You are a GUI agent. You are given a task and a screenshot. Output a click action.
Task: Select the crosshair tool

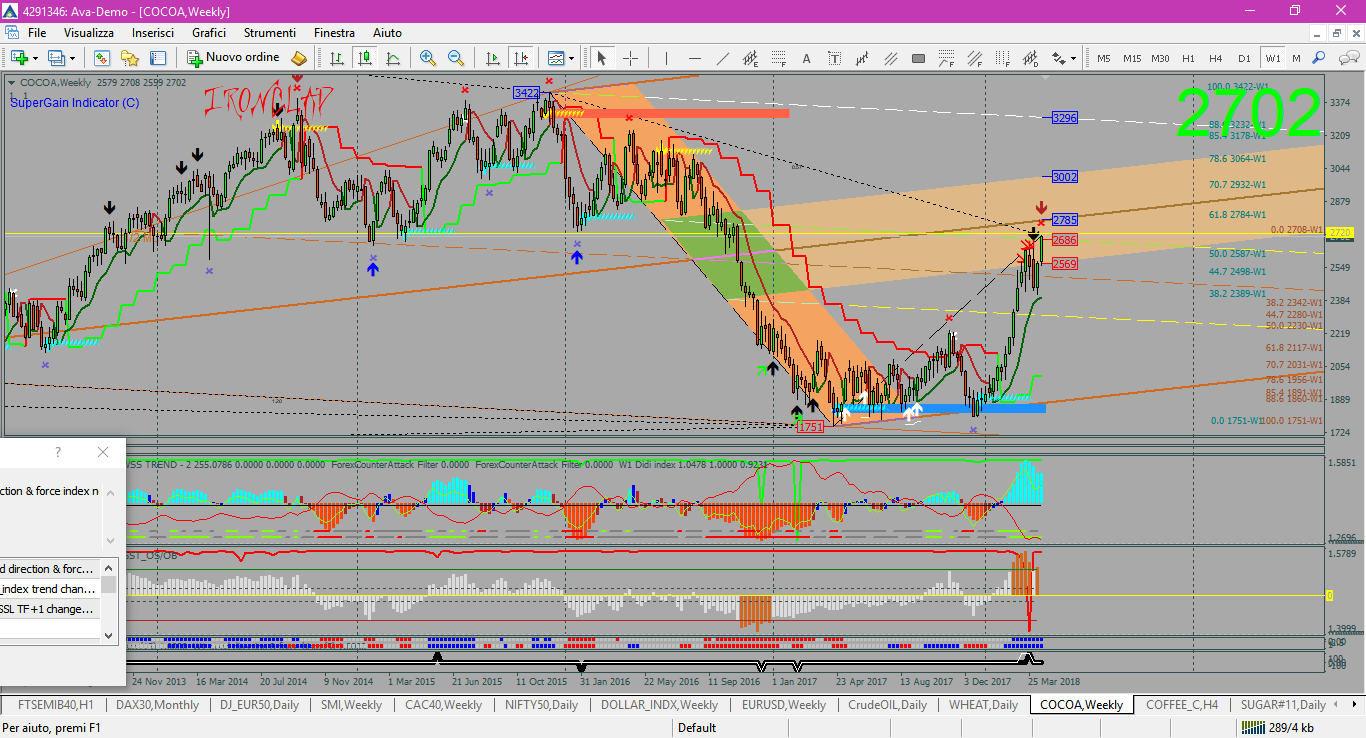pos(630,58)
